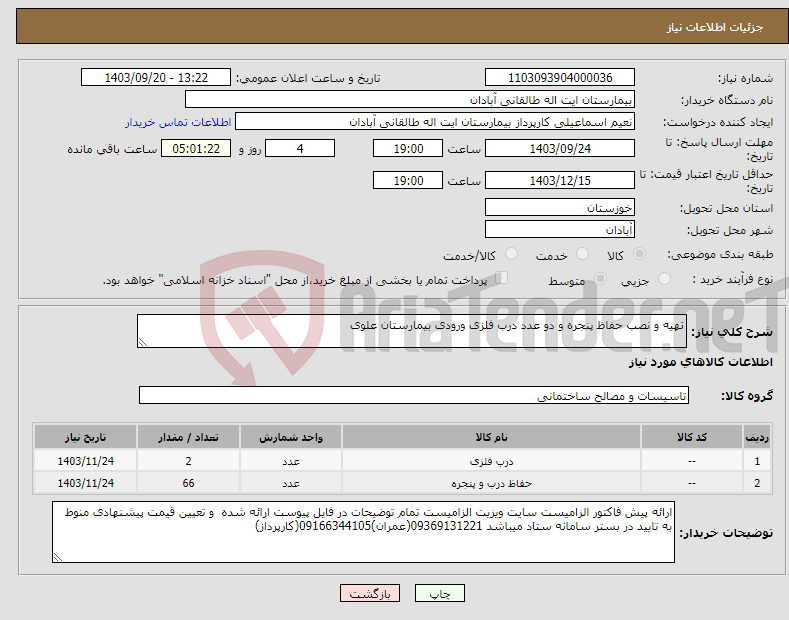Click the درب فلزی item name cell
Screen dimensions: 789x620
491,461
